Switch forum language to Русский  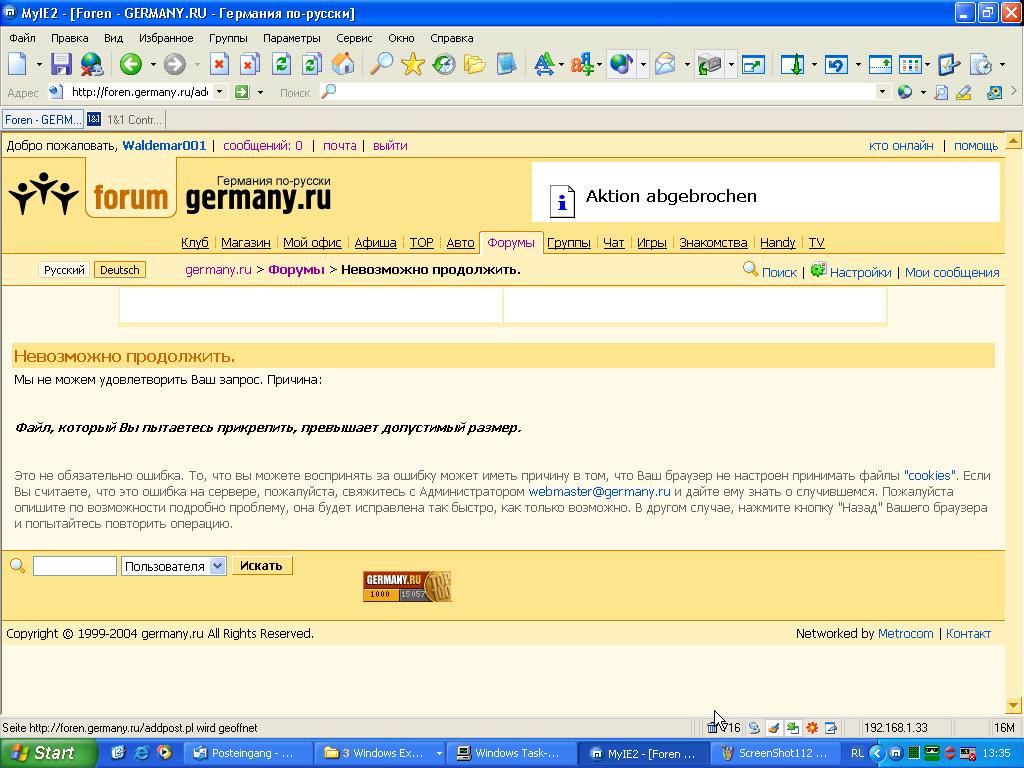pos(64,270)
